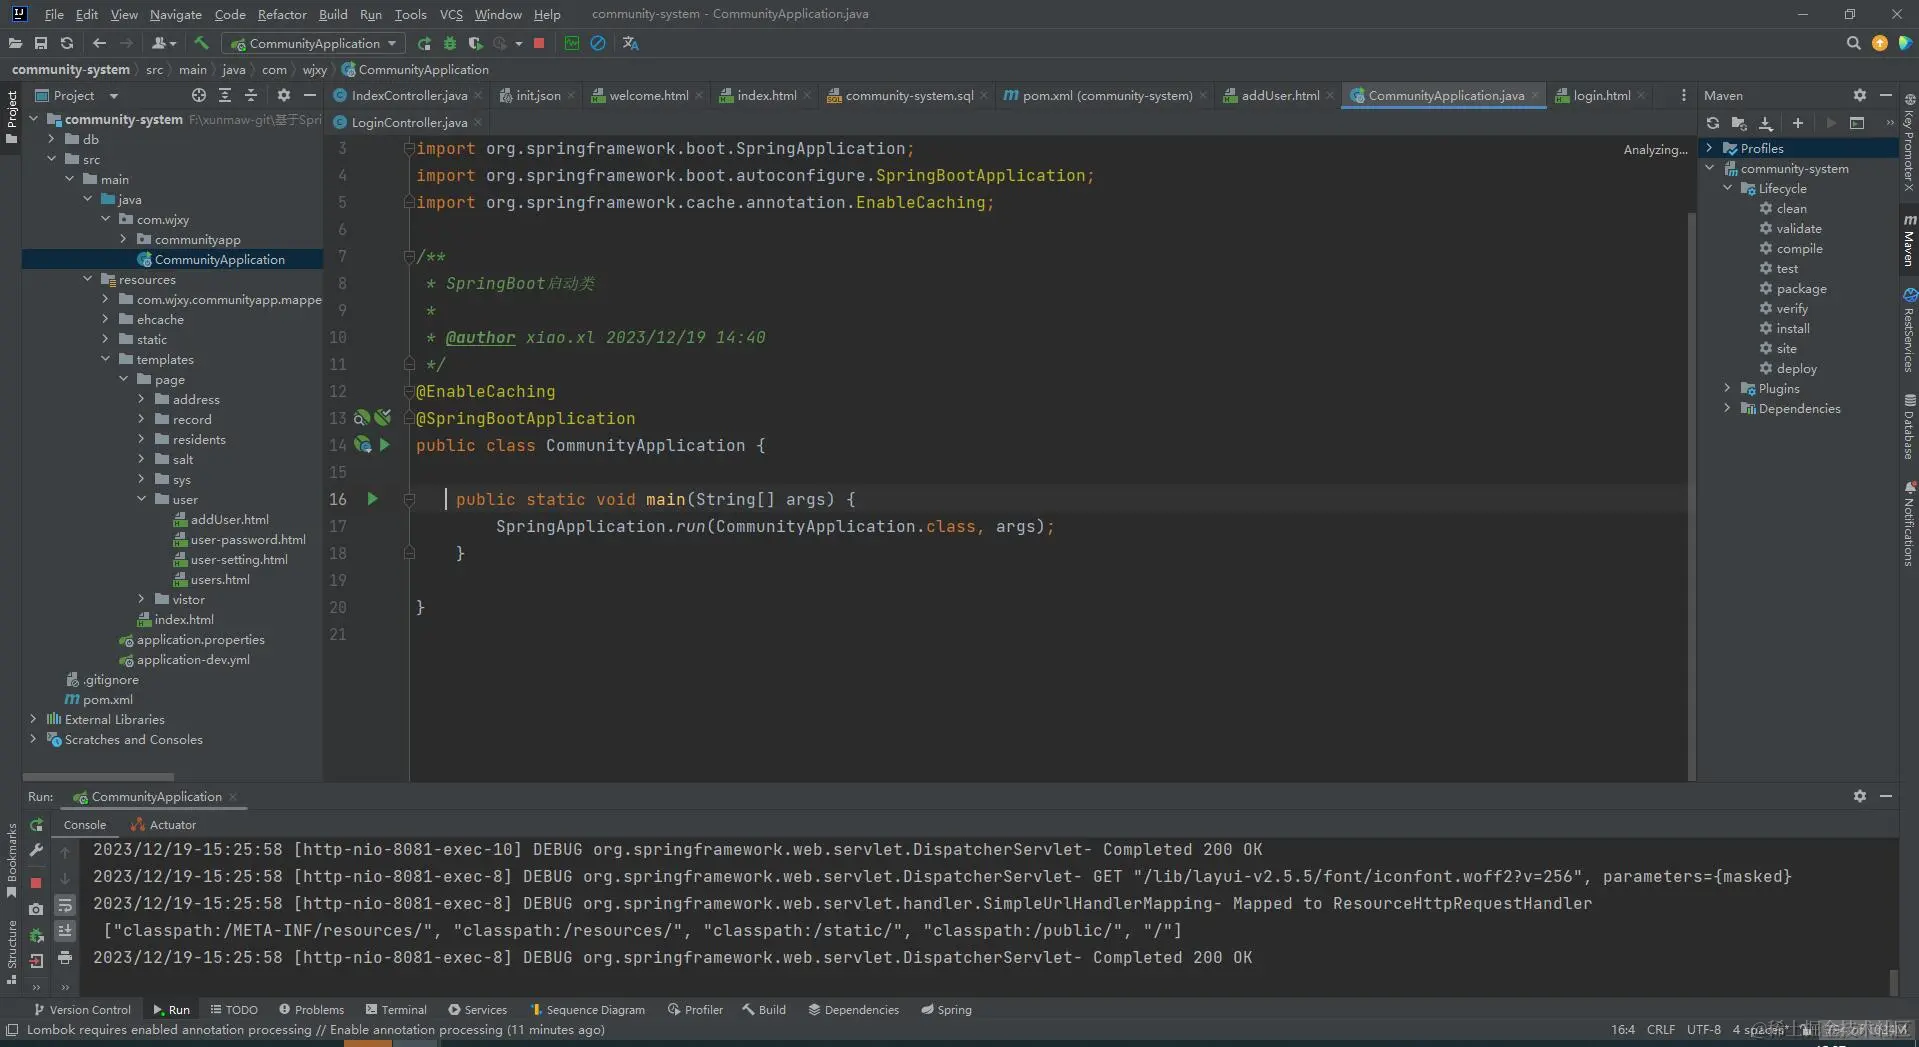This screenshot has height=1047, width=1919.
Task: Reload all Maven projects icon
Action: click(x=1713, y=123)
